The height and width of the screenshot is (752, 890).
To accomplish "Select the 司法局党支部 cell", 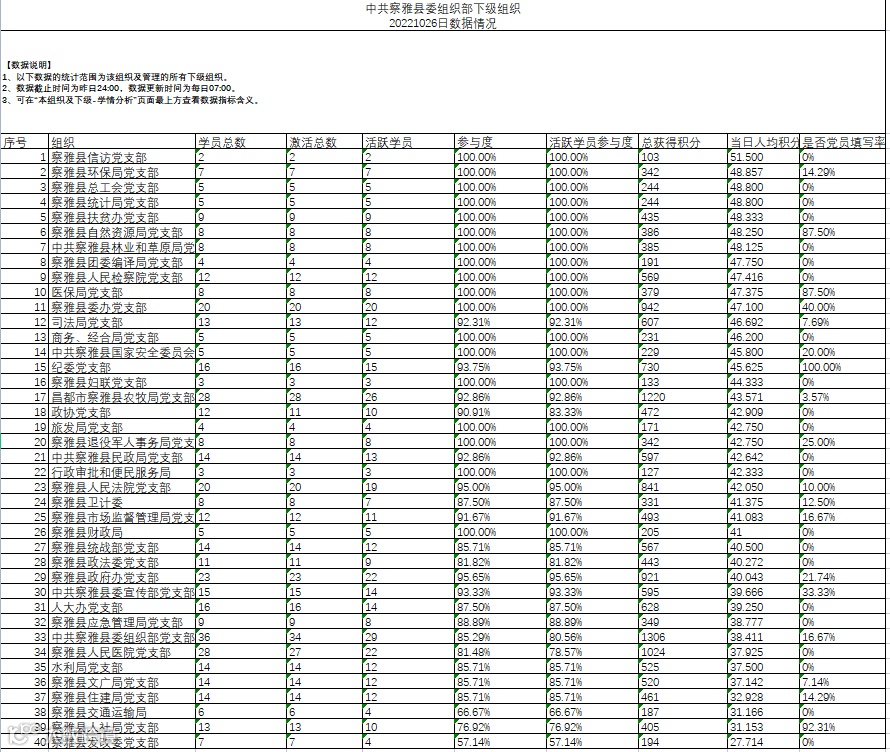I will coord(121,322).
